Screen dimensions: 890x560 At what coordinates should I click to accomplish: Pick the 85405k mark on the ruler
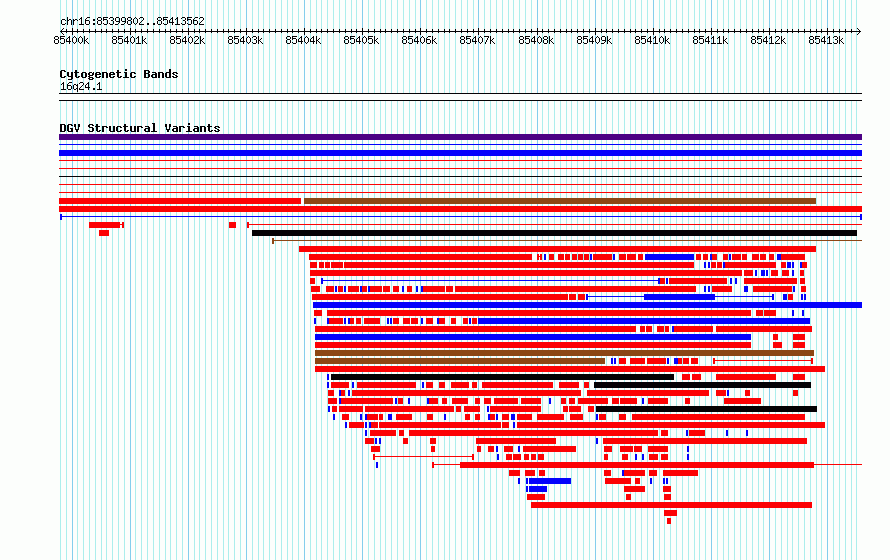(x=362, y=40)
